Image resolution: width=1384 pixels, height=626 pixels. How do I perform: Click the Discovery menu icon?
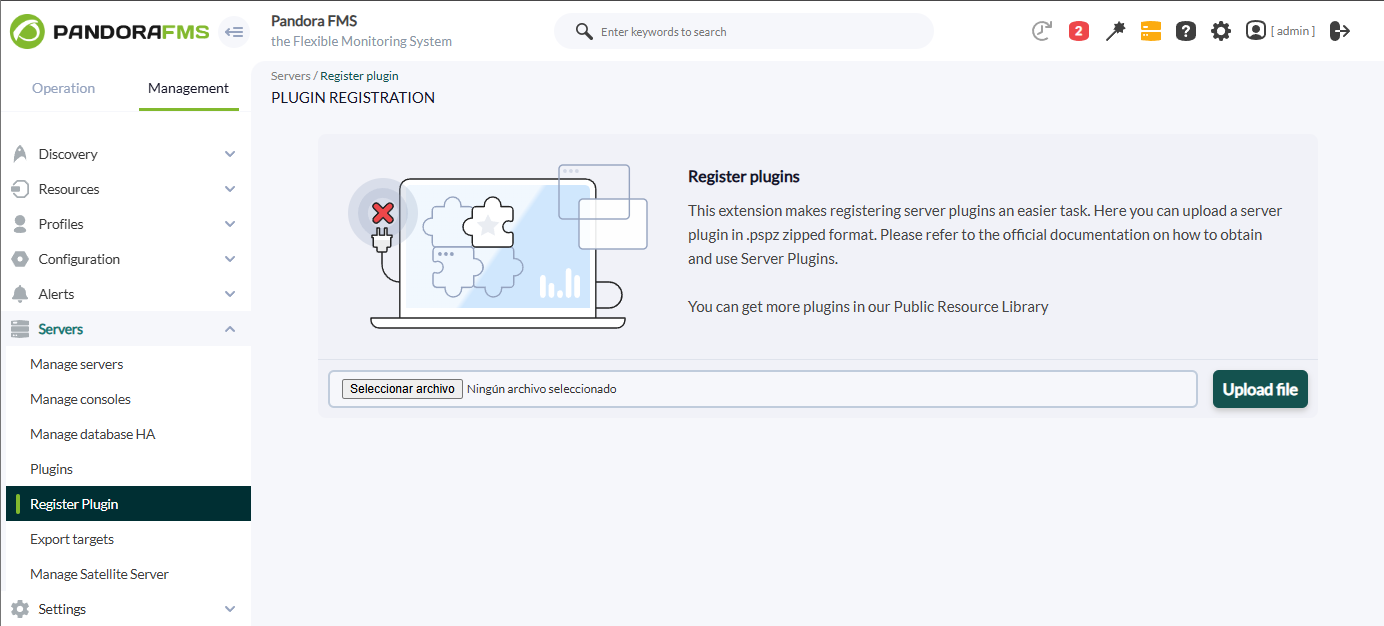20,154
